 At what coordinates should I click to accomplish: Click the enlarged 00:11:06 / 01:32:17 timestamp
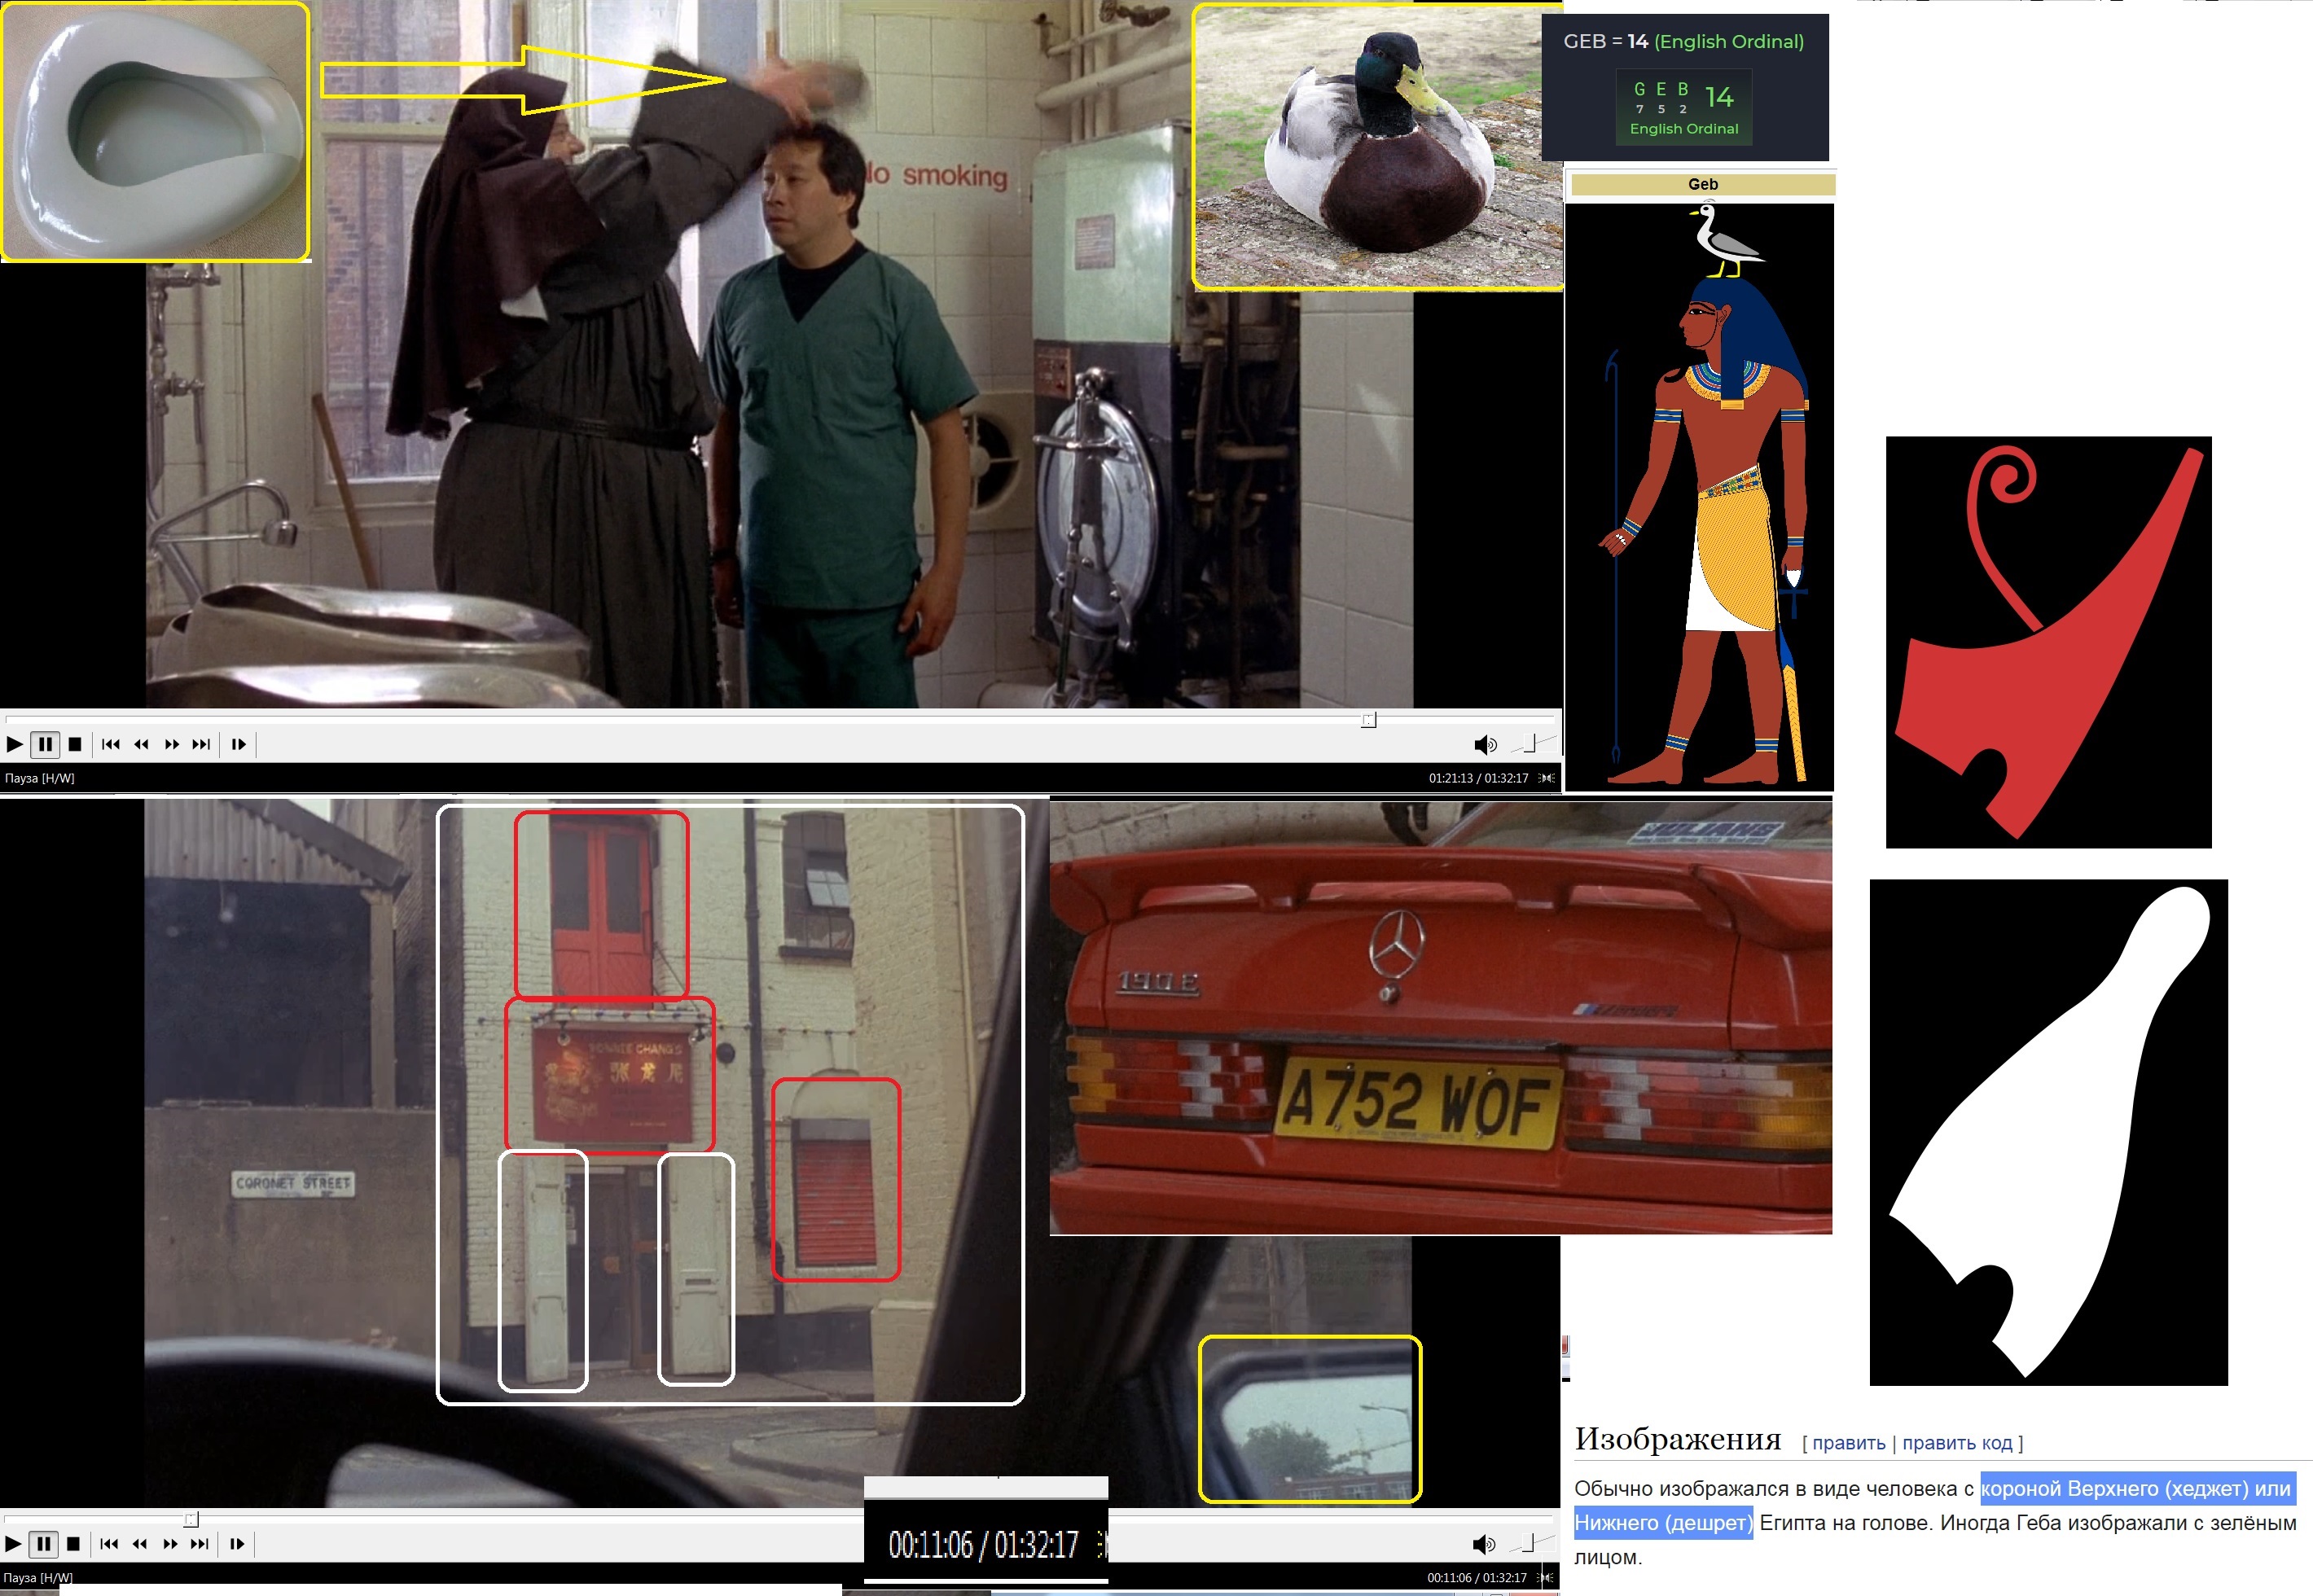983,1545
